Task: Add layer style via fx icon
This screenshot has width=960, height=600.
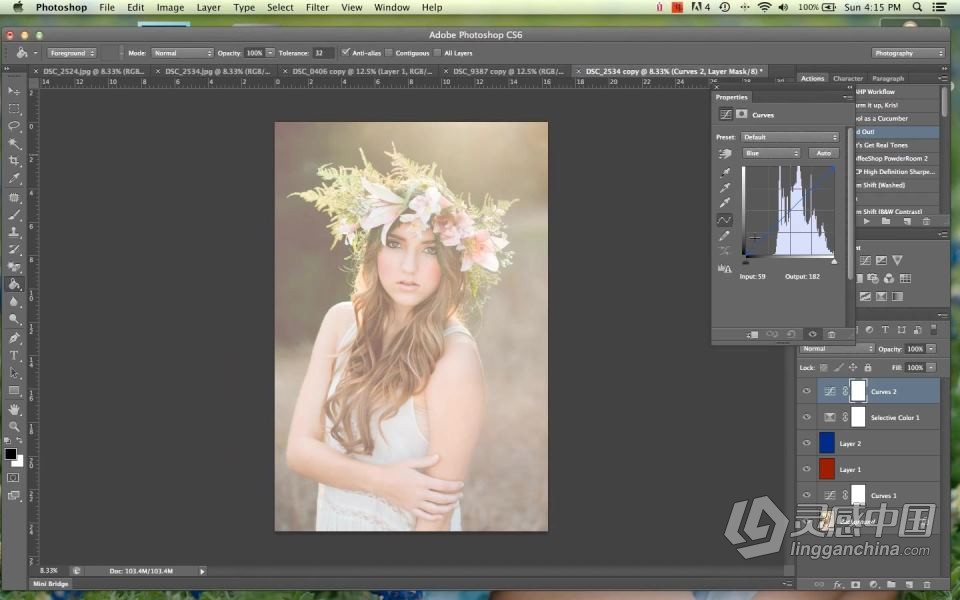Action: click(x=838, y=585)
